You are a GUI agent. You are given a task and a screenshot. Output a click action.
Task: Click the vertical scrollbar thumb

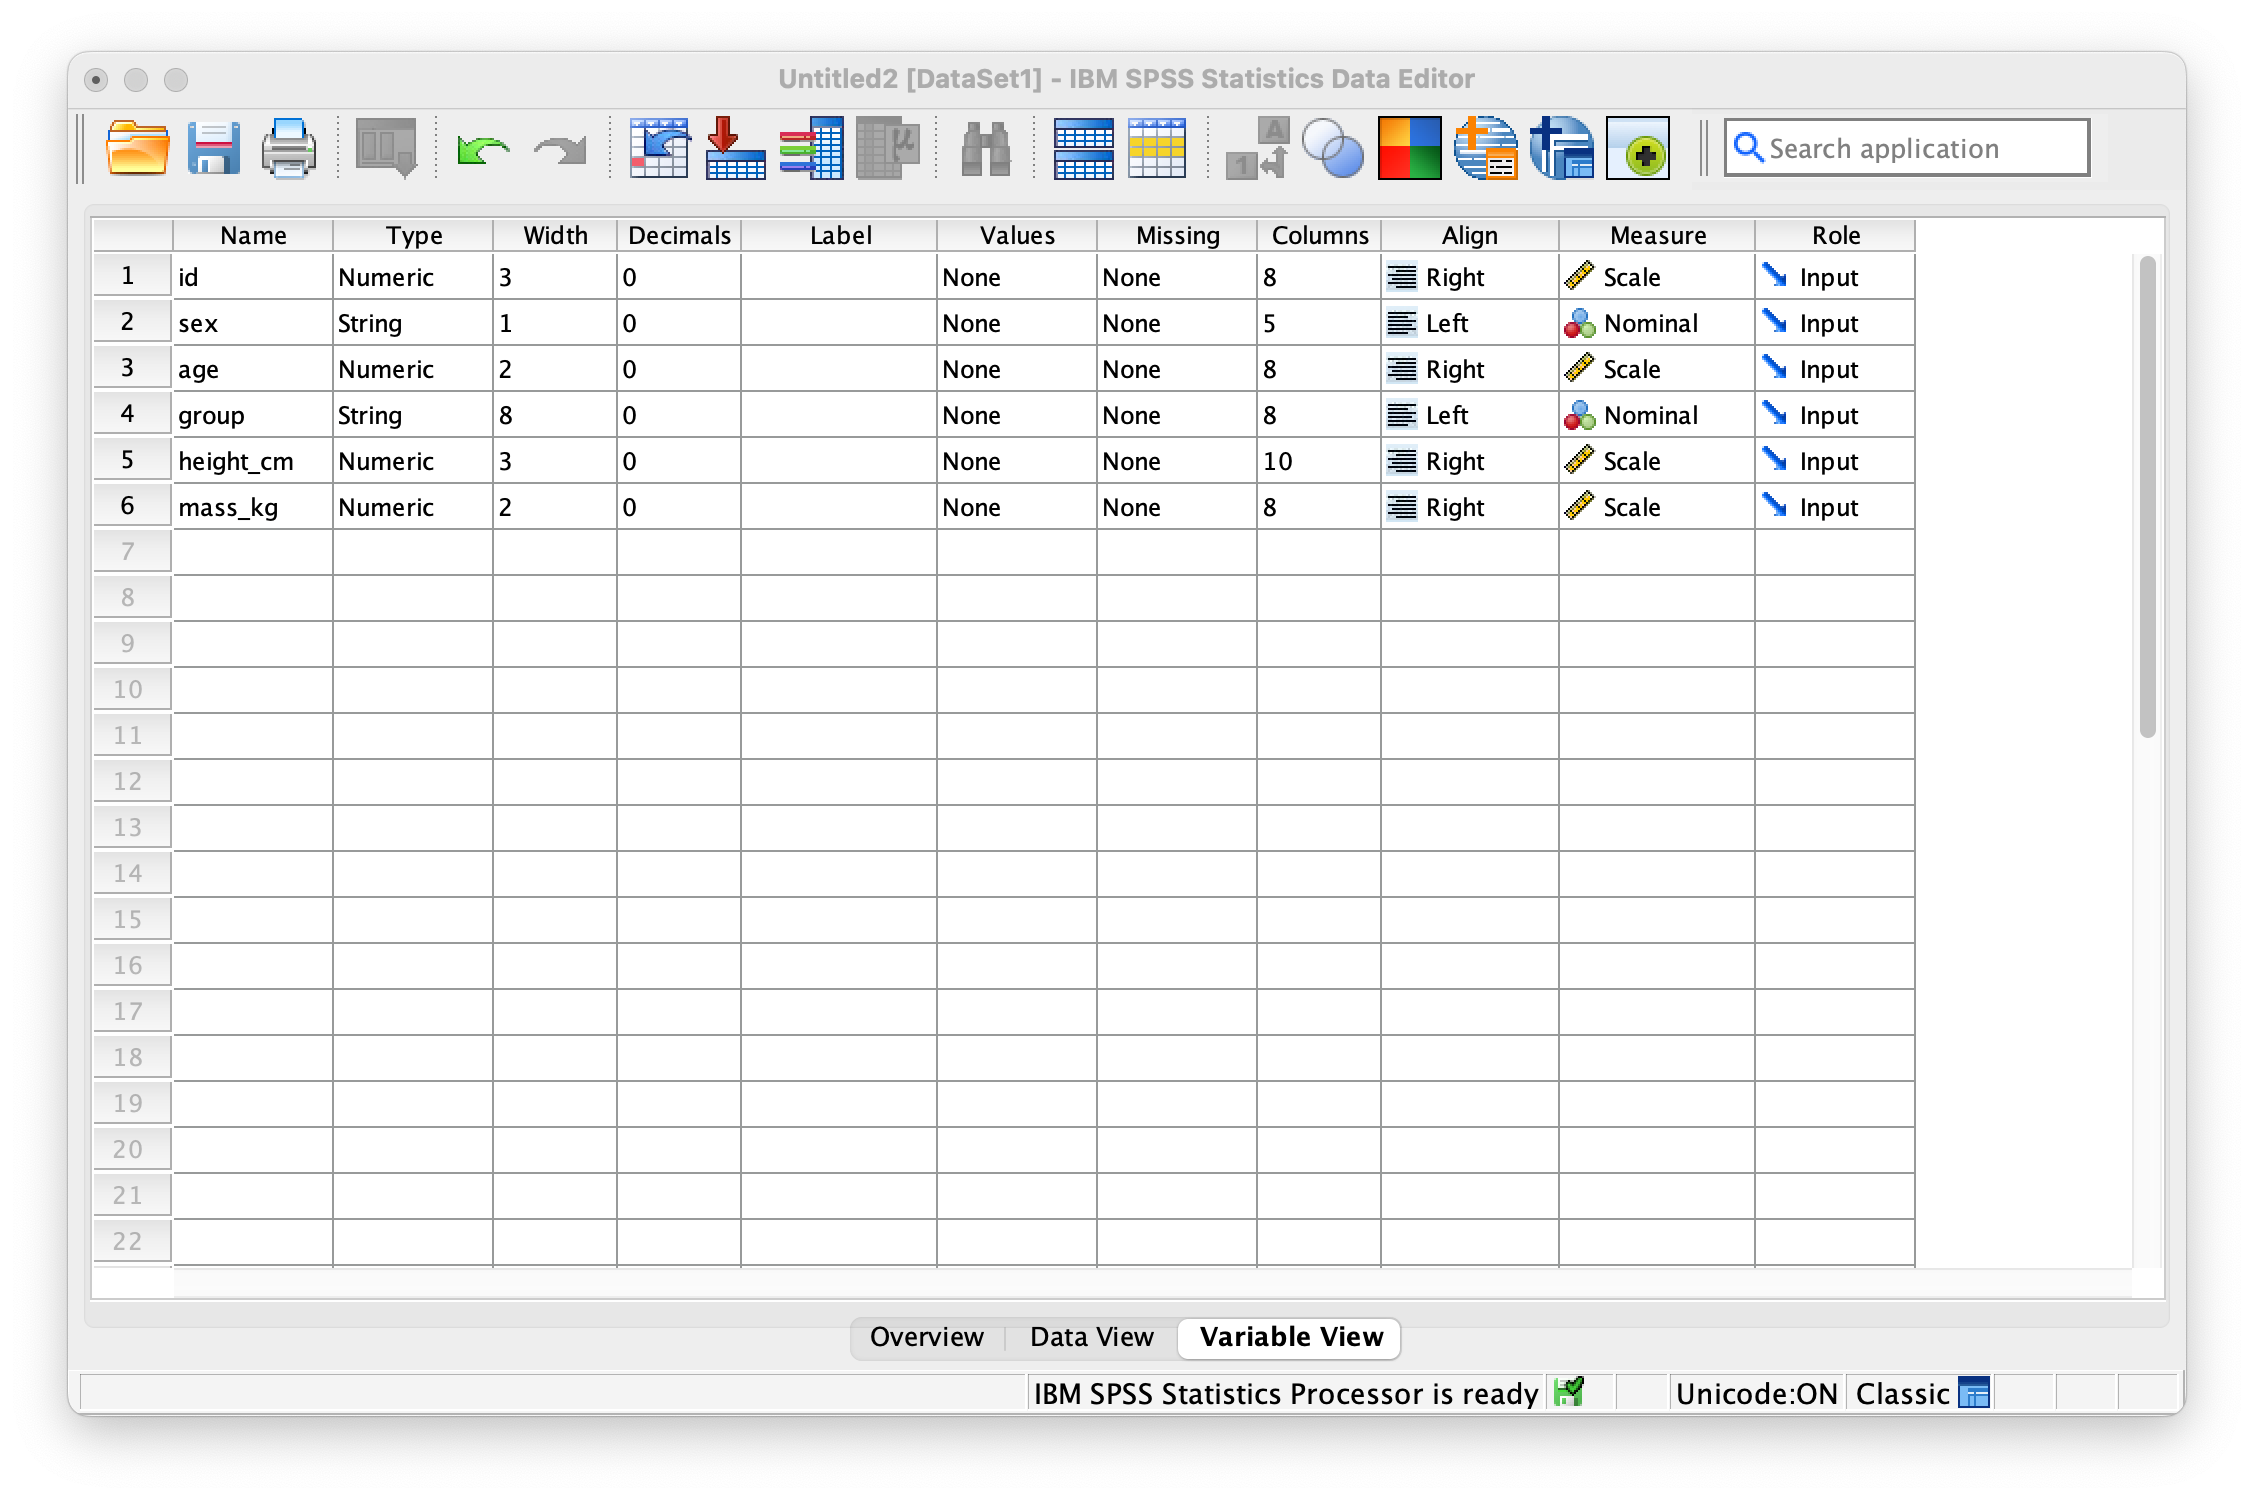click(x=2147, y=495)
